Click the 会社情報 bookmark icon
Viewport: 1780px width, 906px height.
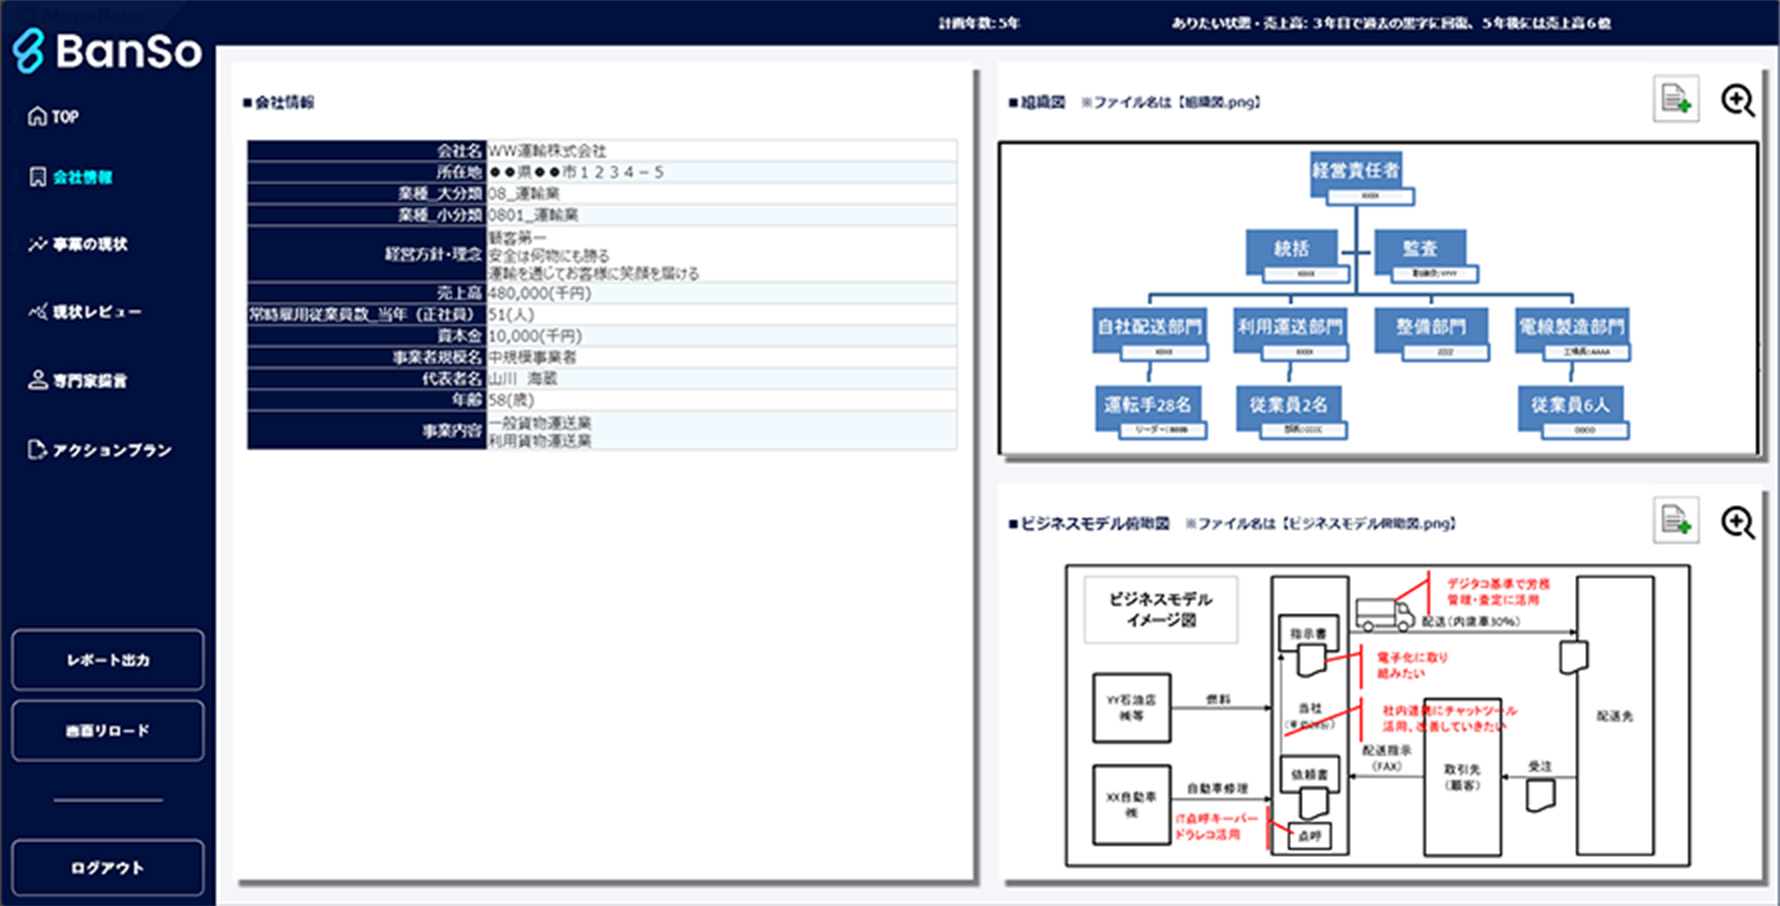(x=37, y=177)
